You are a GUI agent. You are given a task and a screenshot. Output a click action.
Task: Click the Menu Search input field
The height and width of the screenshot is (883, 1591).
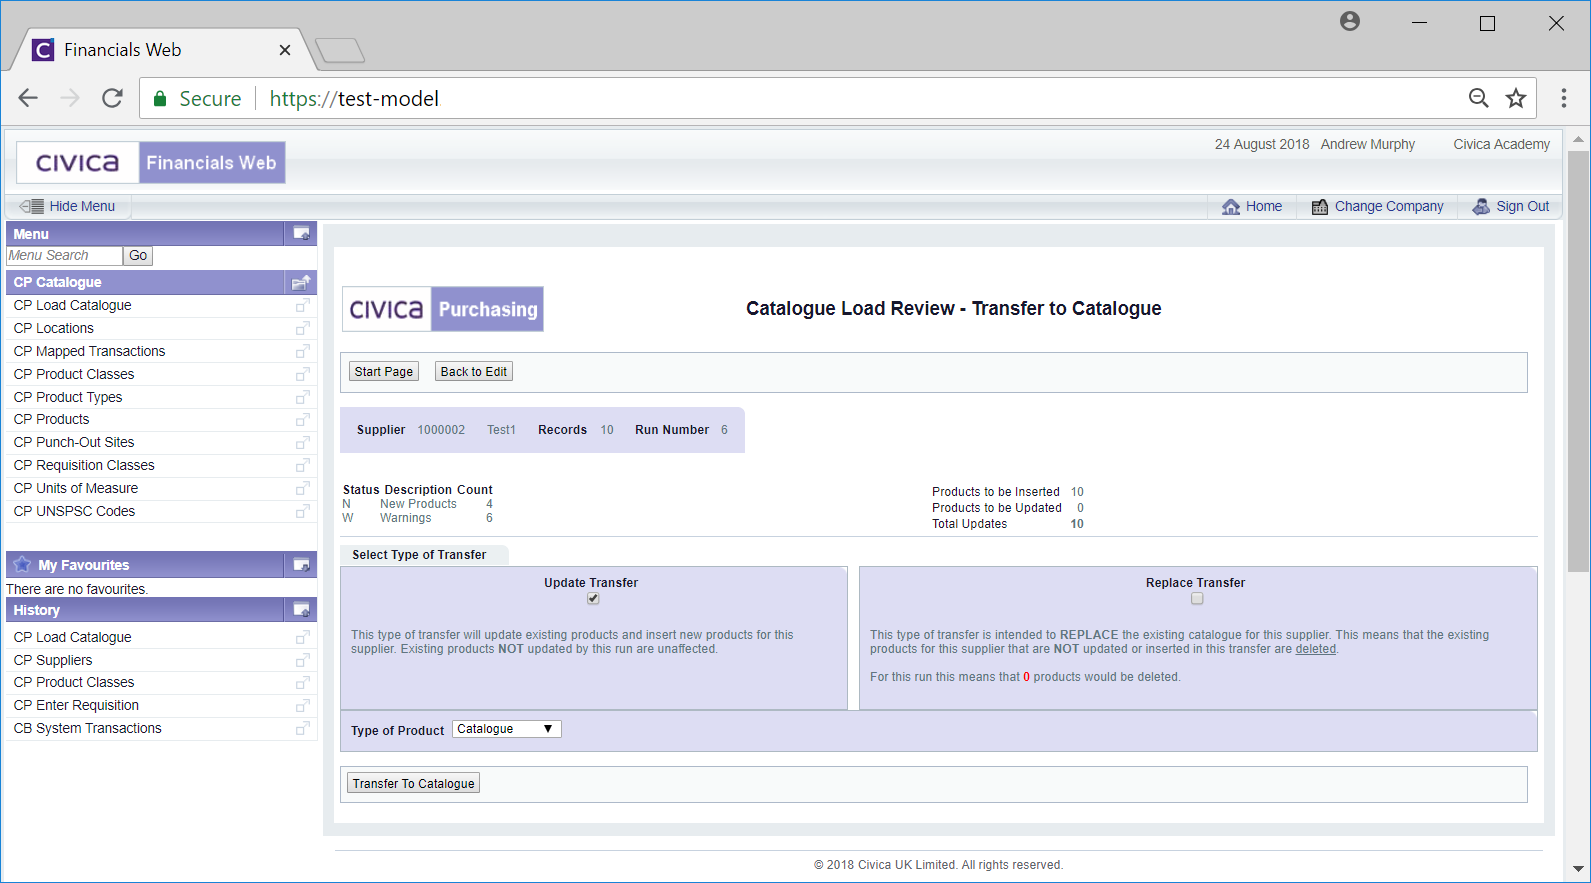64,256
